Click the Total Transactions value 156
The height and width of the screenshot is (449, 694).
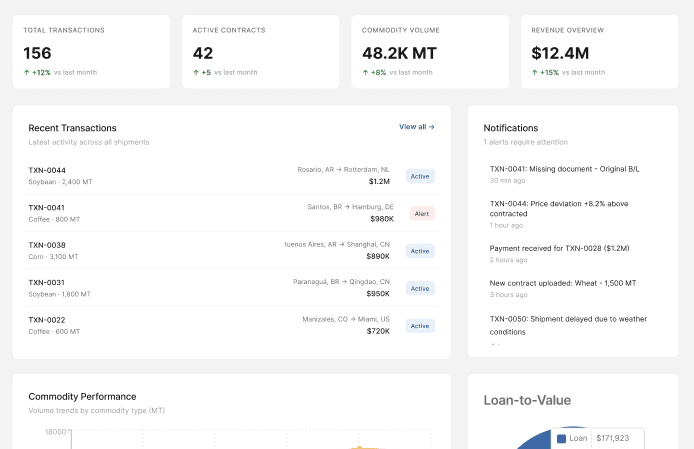(37, 53)
